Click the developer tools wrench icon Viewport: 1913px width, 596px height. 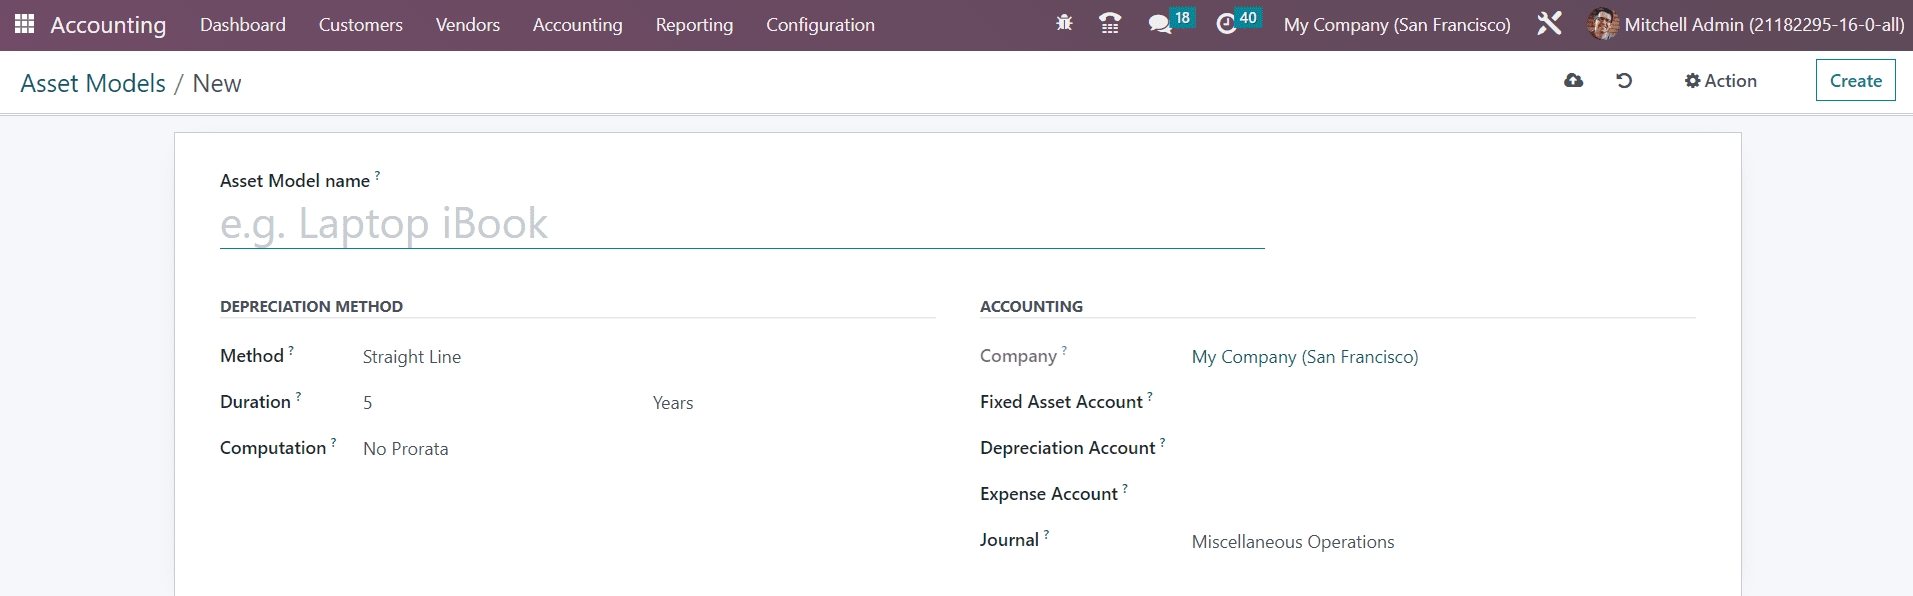(1549, 24)
